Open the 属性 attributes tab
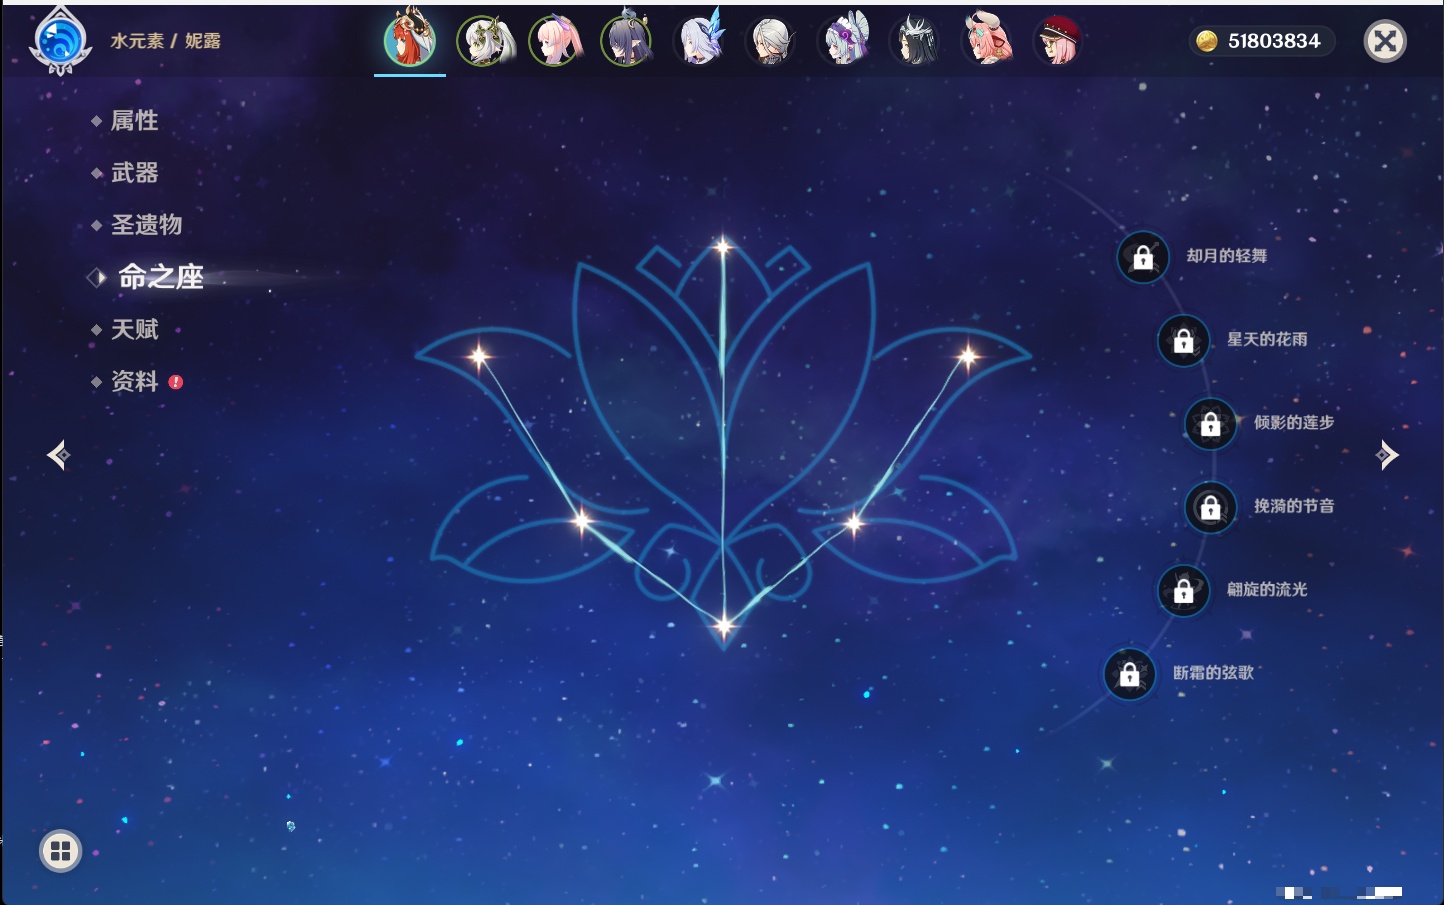This screenshot has width=1444, height=905. click(134, 121)
